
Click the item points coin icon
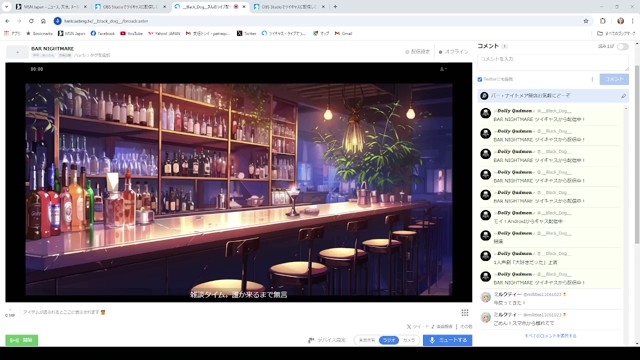(10, 313)
